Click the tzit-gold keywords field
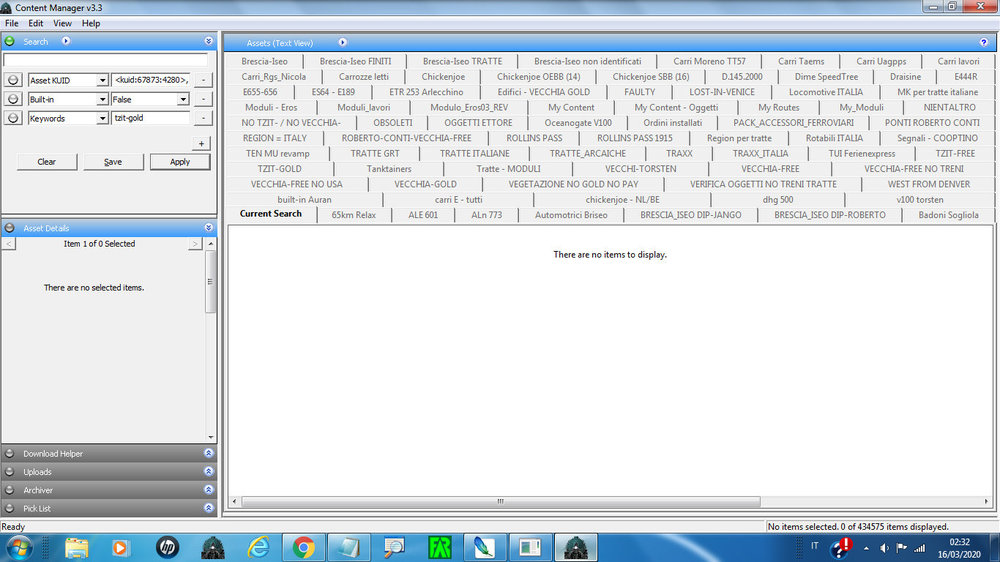 151,119
